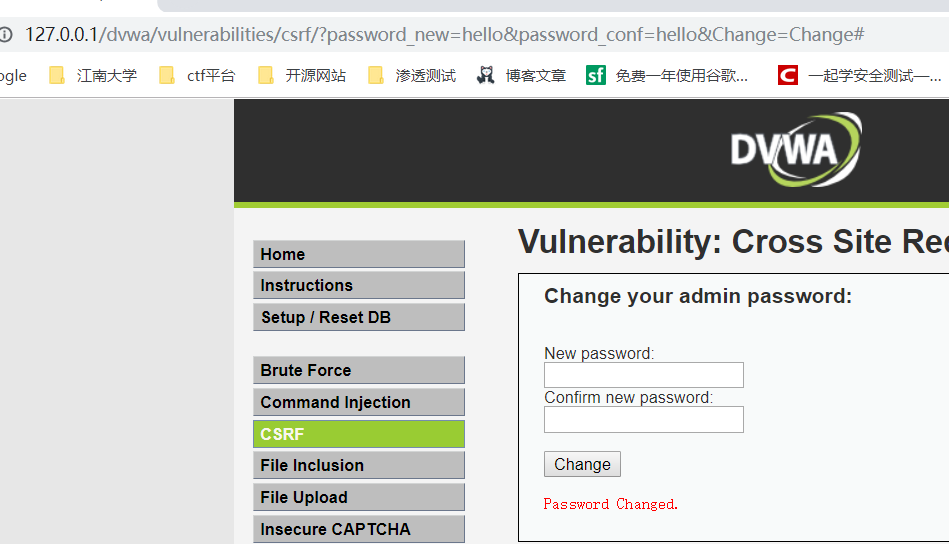Open the 渗透测试 bookmark folder
The width and height of the screenshot is (949, 544).
tap(412, 75)
